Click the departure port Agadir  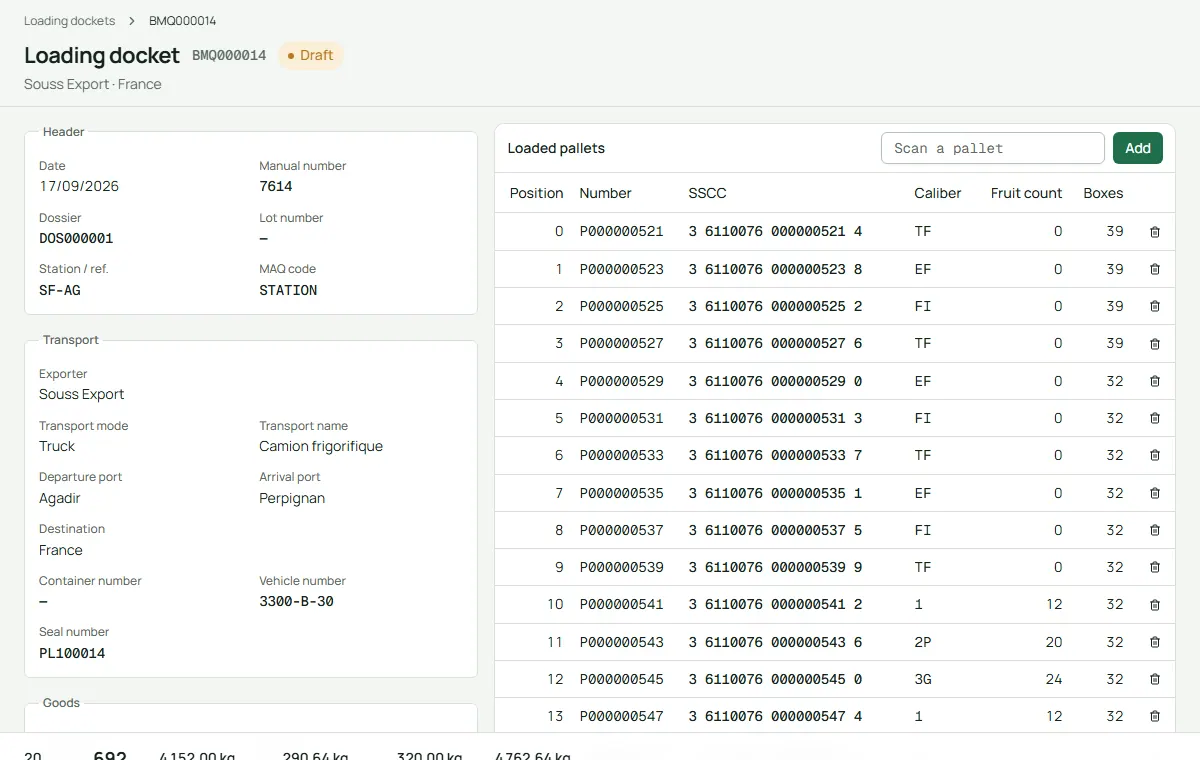(60, 499)
